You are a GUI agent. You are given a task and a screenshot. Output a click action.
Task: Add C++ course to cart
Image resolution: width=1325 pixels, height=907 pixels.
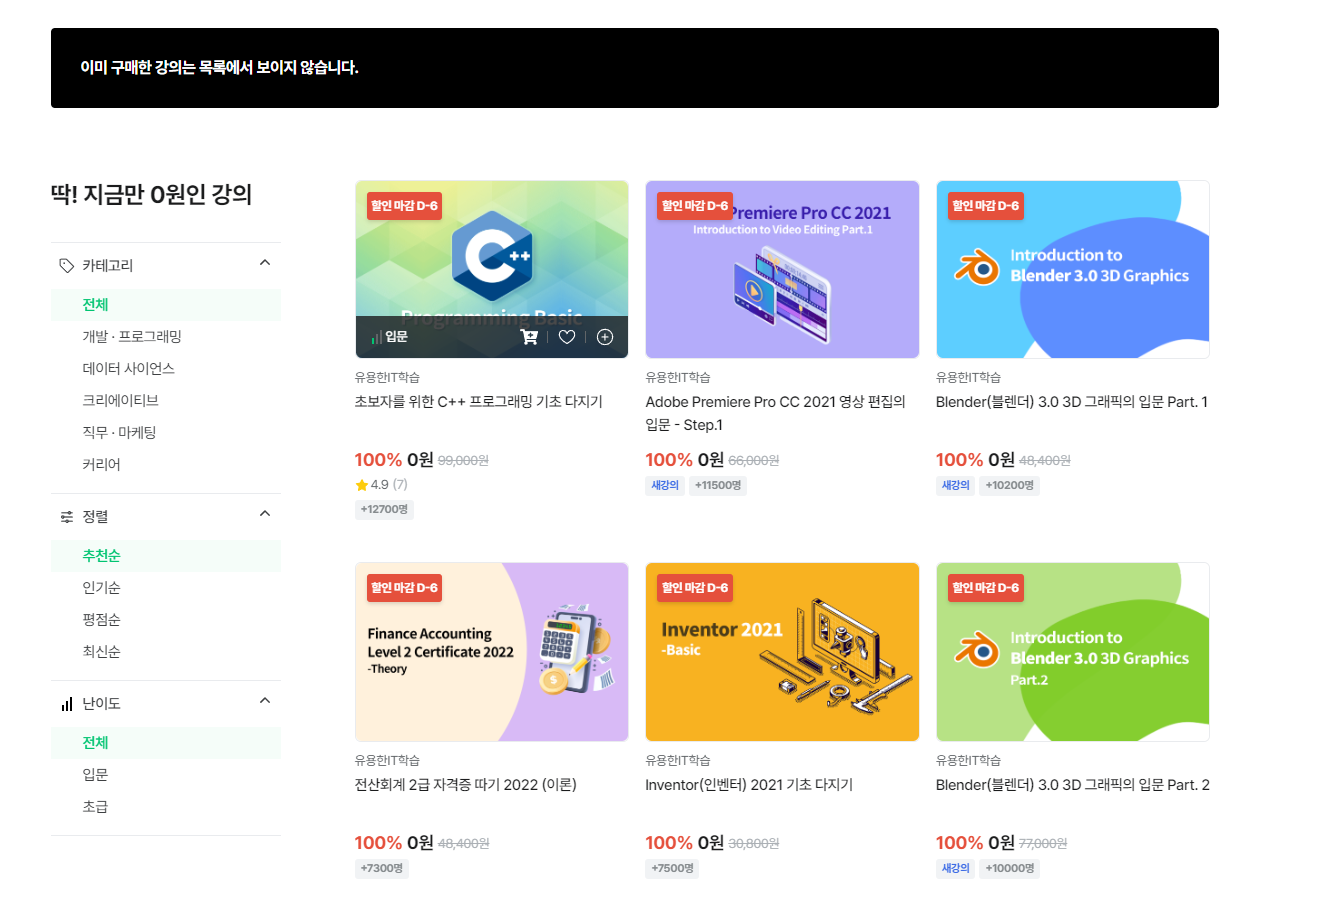click(529, 337)
